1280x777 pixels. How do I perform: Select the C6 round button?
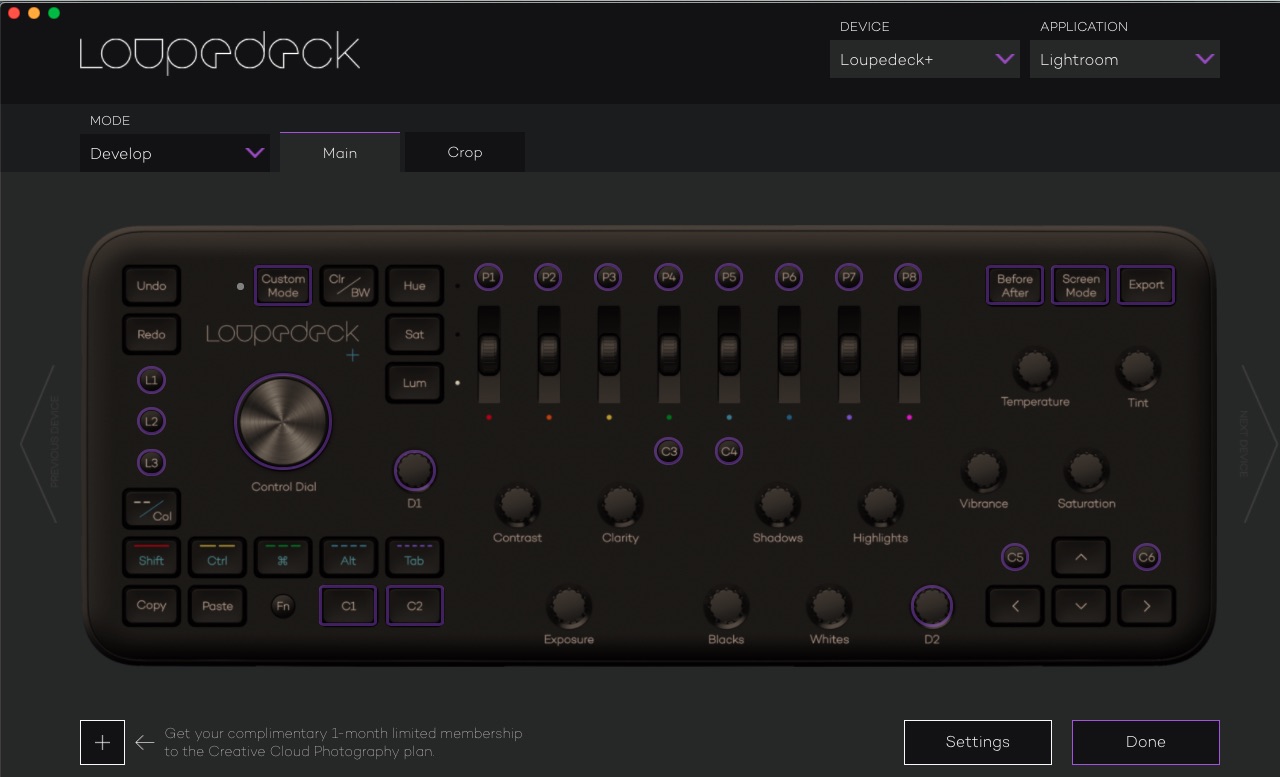(1146, 558)
